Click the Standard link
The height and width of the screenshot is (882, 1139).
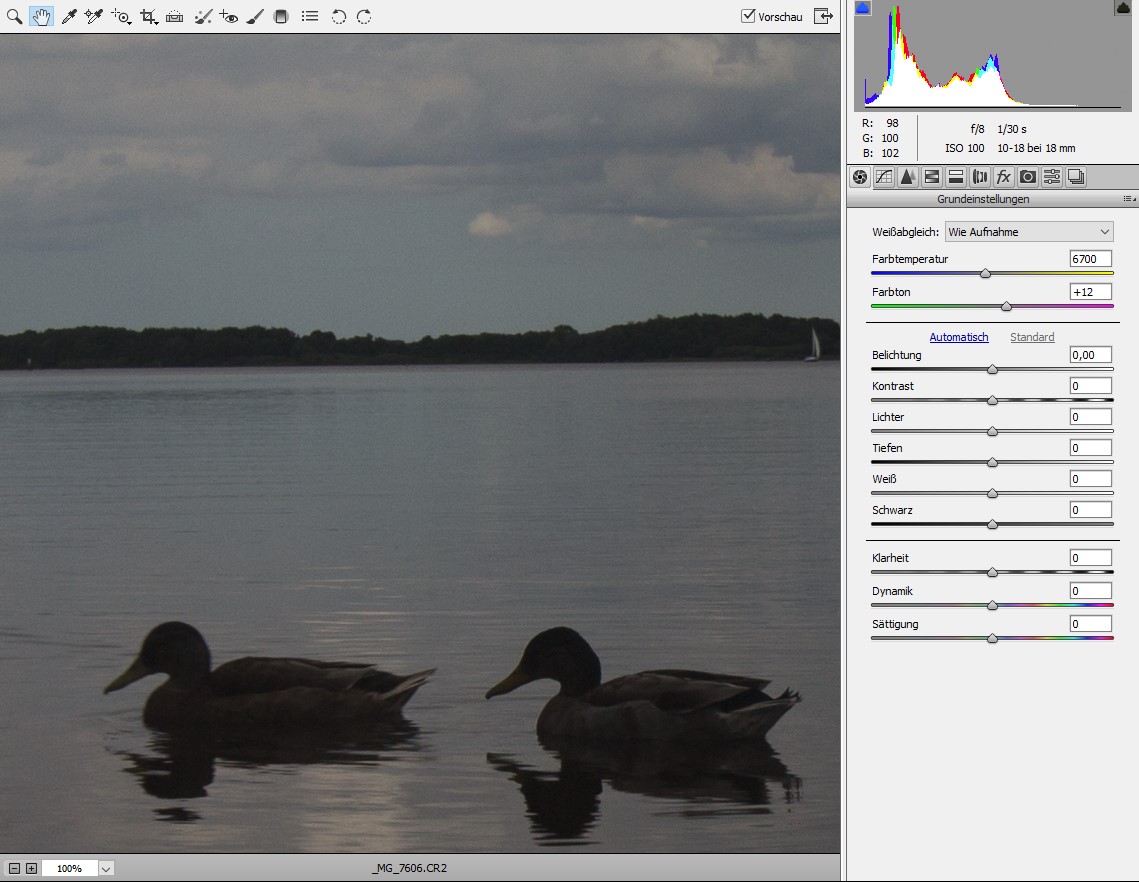1032,337
